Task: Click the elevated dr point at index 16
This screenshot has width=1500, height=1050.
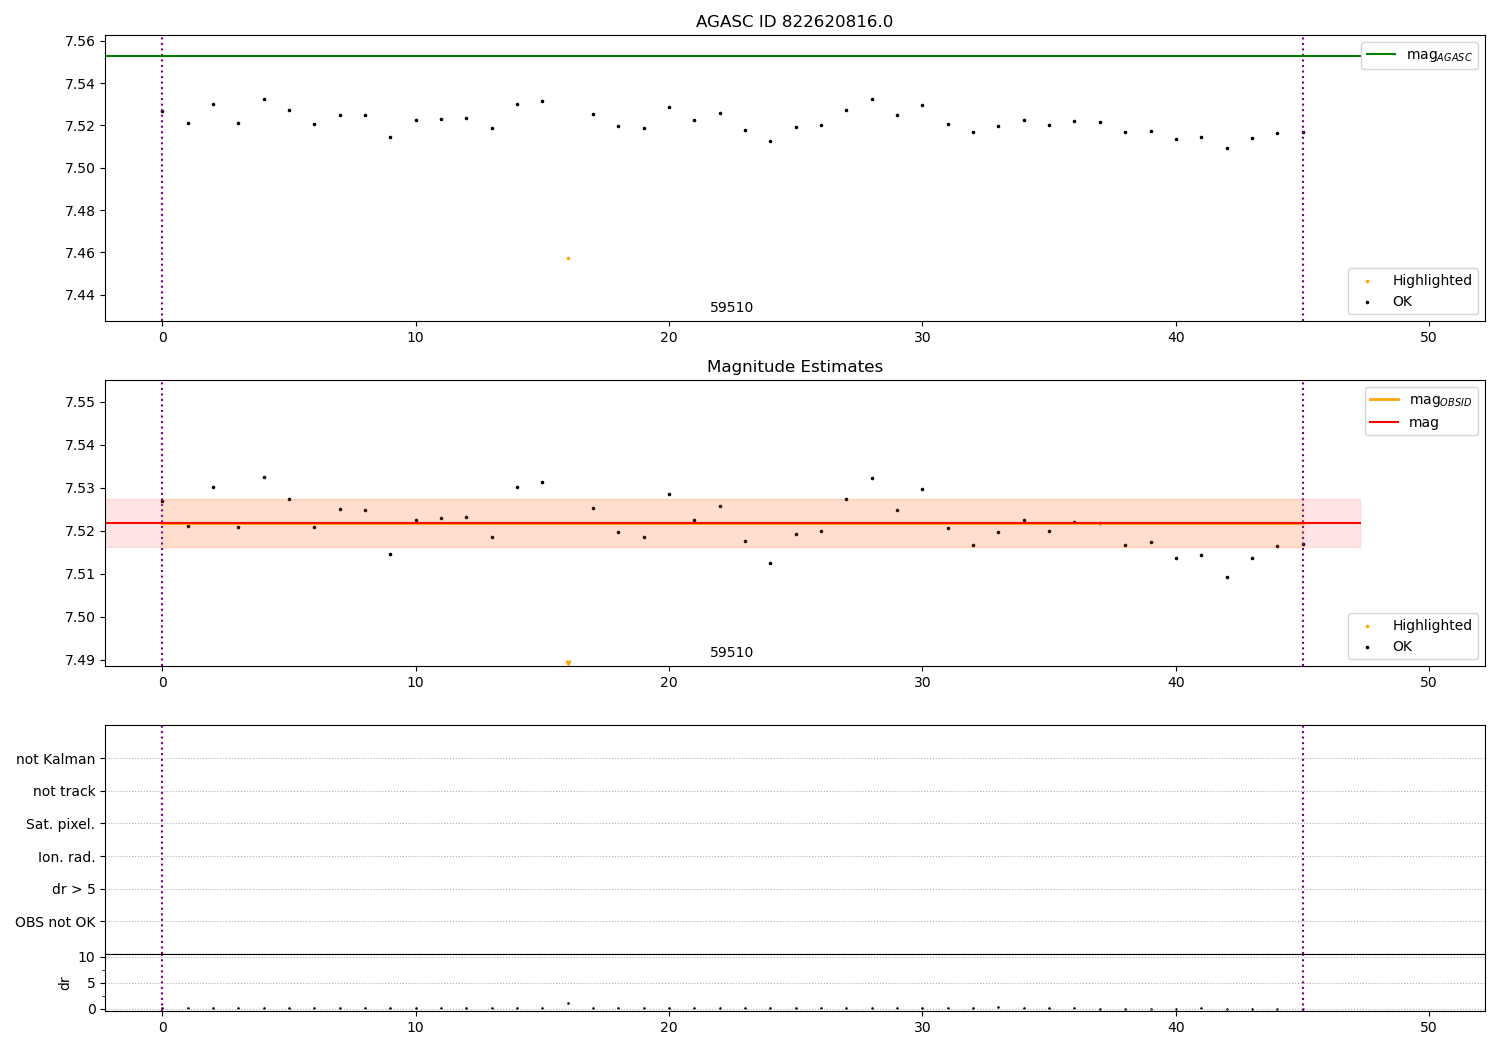Action: click(568, 1003)
